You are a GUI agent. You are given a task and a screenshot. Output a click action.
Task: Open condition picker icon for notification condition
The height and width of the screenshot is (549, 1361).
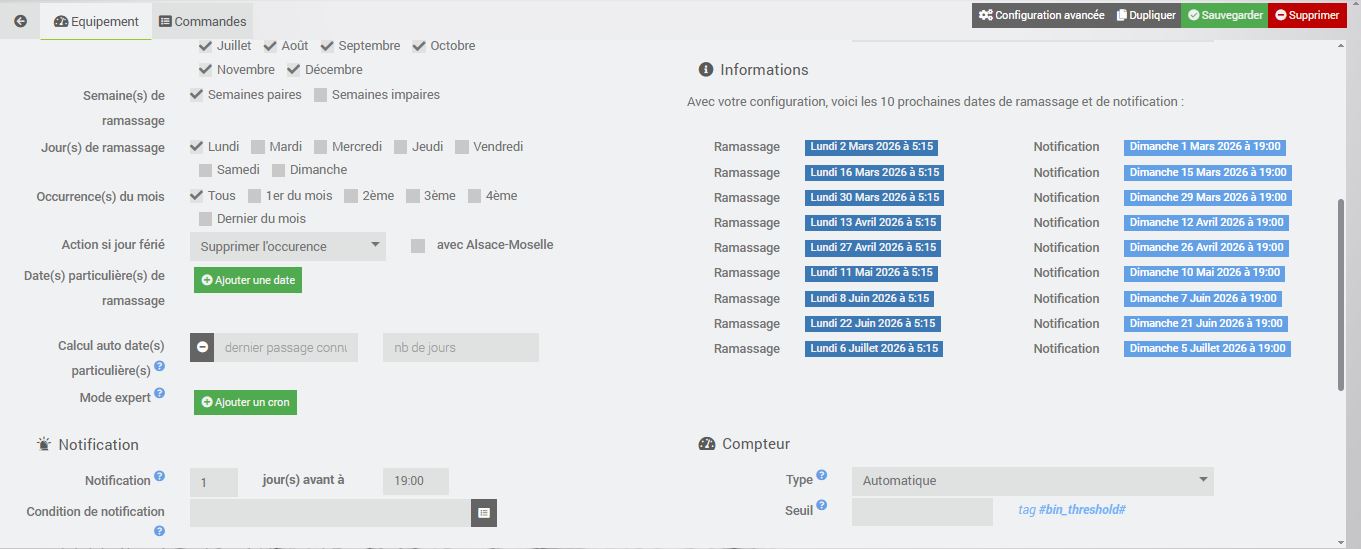coord(484,512)
